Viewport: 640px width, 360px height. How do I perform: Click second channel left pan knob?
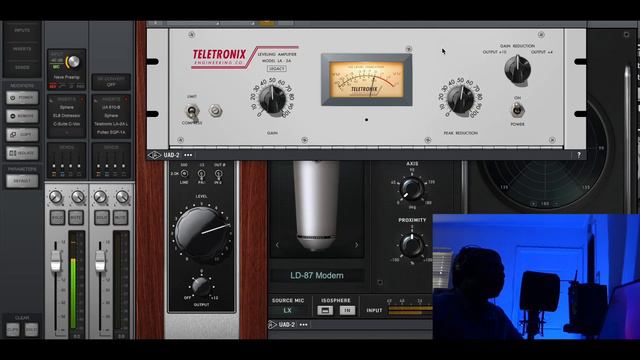point(100,197)
